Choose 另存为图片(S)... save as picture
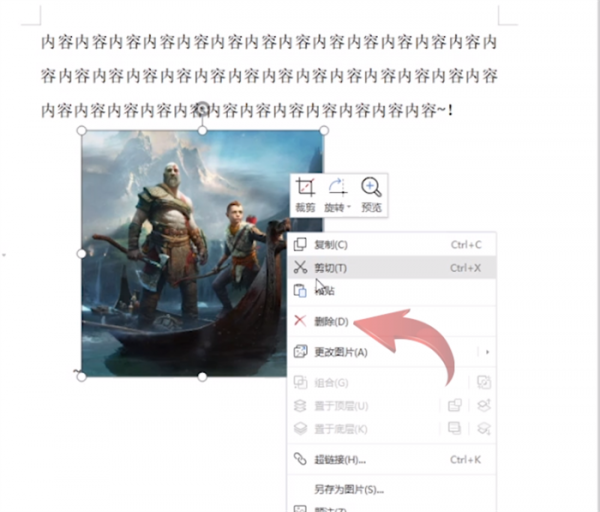This screenshot has height=512, width=600. [391, 489]
